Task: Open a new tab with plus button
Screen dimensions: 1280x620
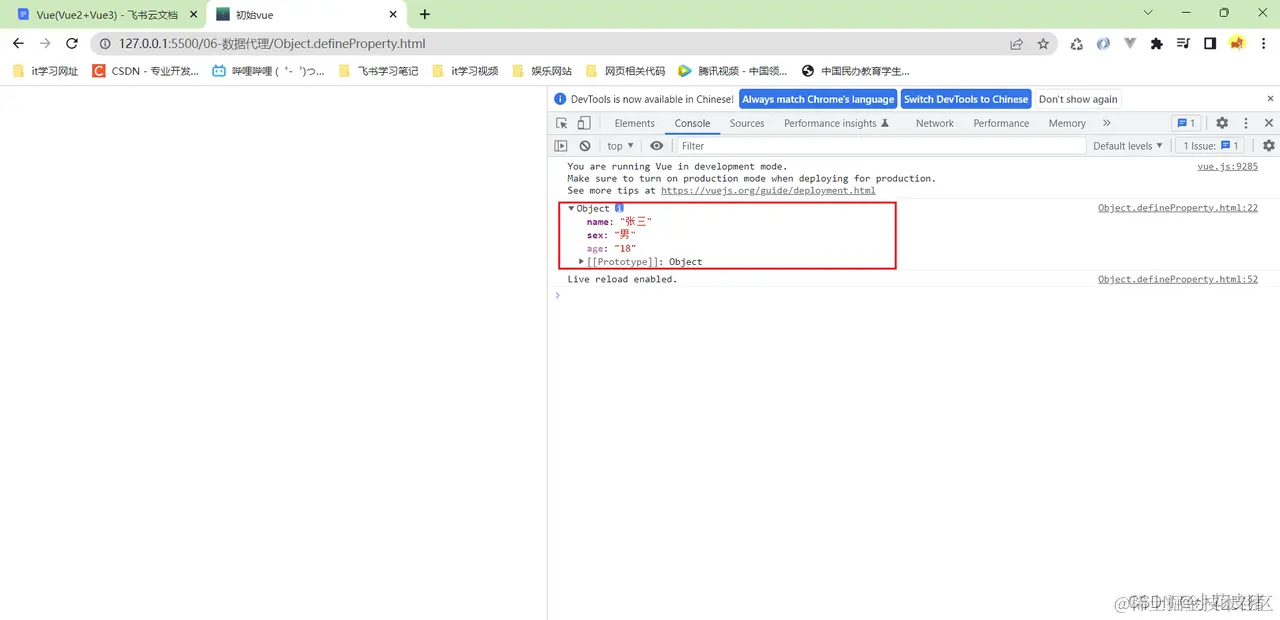Action: tap(425, 15)
